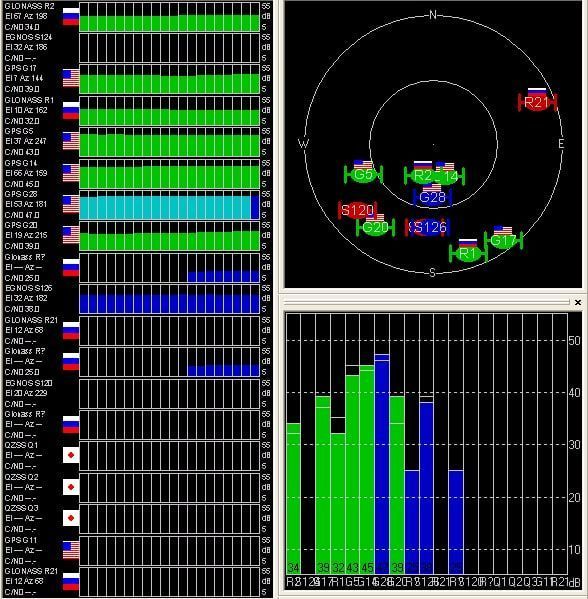The image size is (588, 599).
Task: Click the blue signal history of EGNOS S126
Action: click(x=169, y=304)
